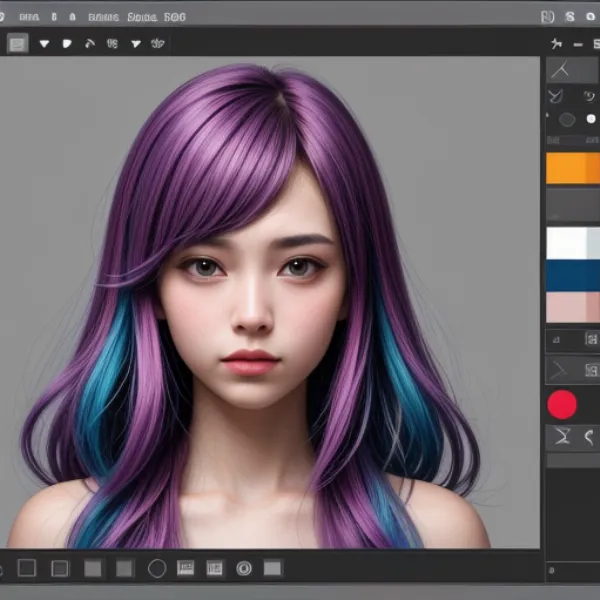
Task: Click the highlighted gray square button in the top toolbar
Action: (18, 44)
